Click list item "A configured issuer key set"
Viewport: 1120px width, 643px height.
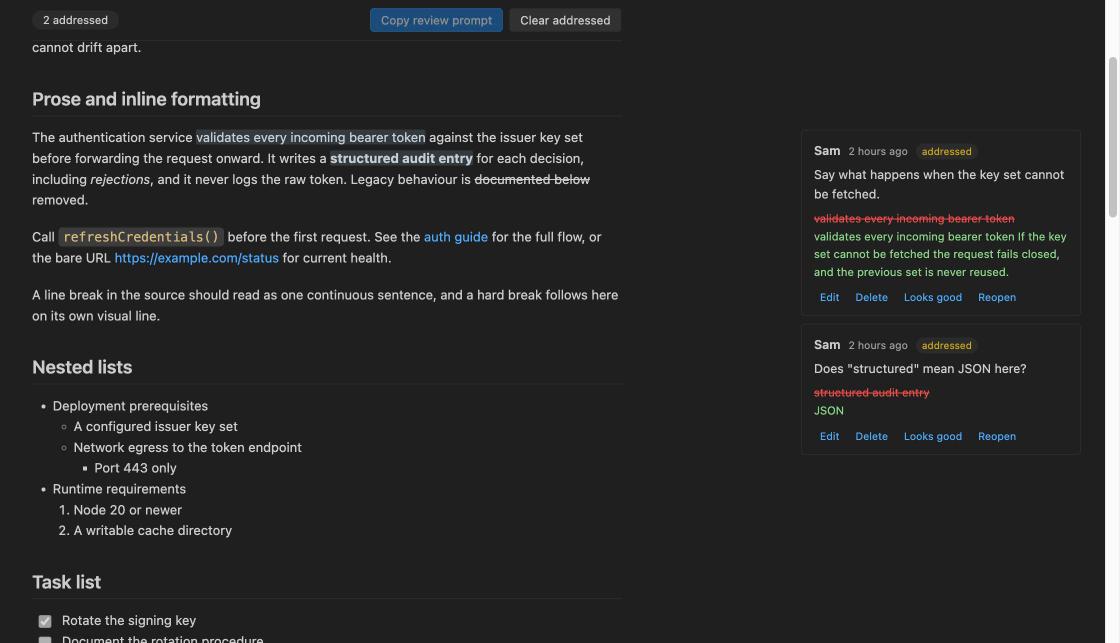155,427
